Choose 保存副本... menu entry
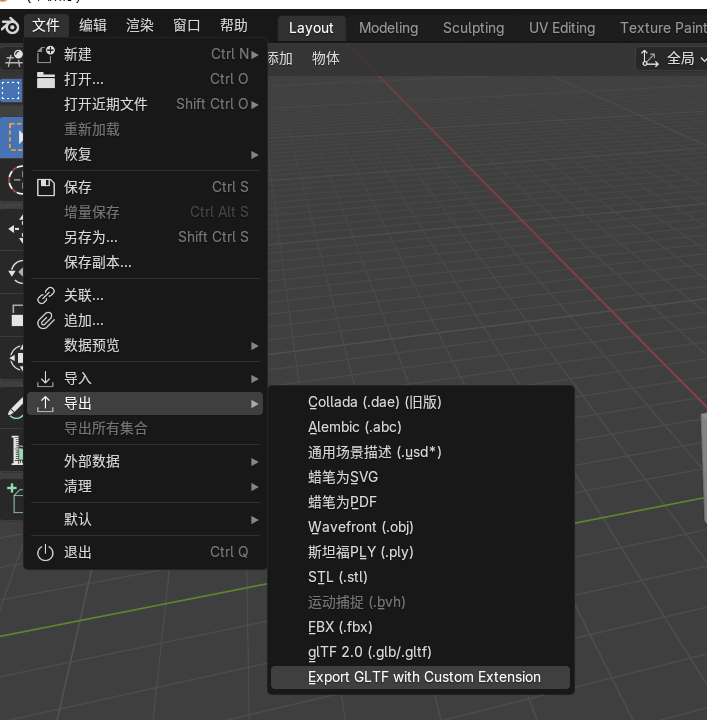The image size is (707, 720). click(145, 262)
